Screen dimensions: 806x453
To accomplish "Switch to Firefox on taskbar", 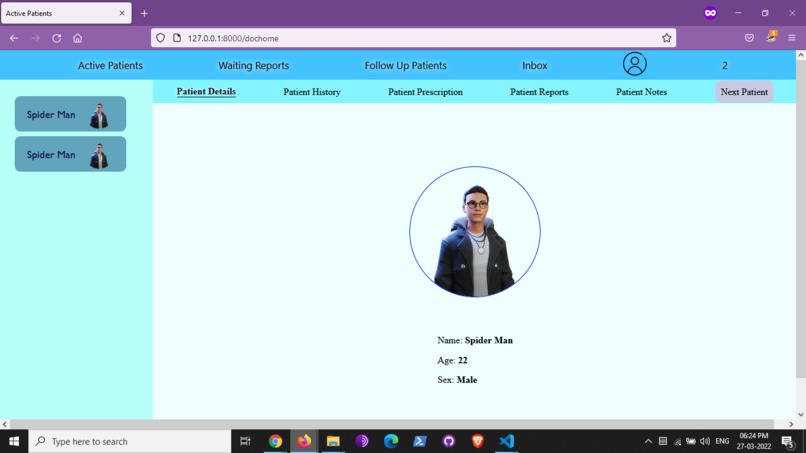I will (x=304, y=441).
